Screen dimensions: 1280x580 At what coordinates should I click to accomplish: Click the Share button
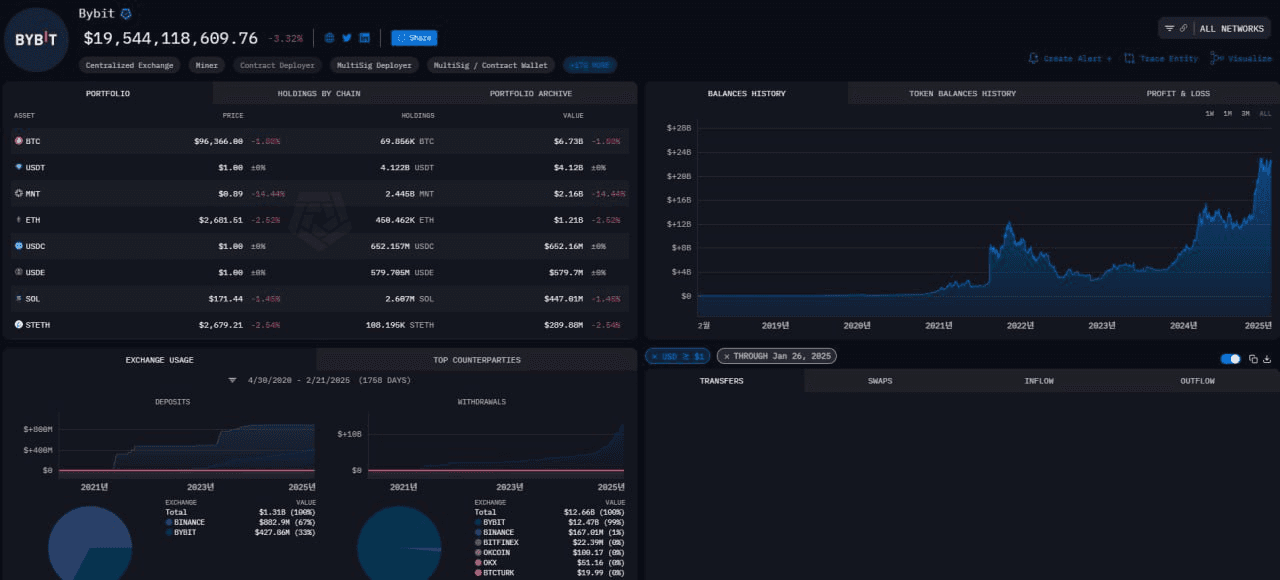tap(414, 38)
